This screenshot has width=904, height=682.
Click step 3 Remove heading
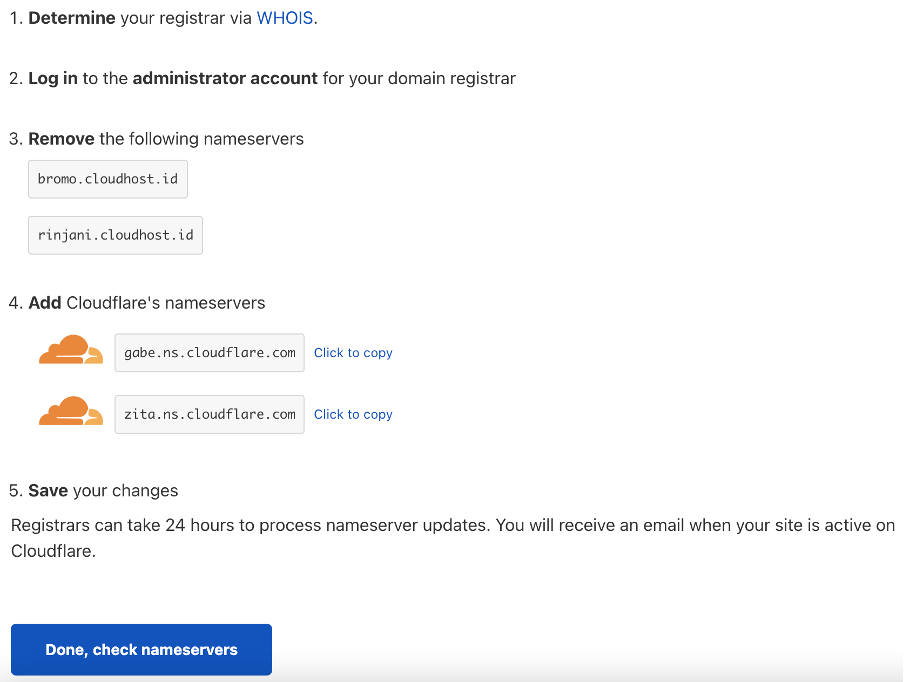click(x=165, y=139)
